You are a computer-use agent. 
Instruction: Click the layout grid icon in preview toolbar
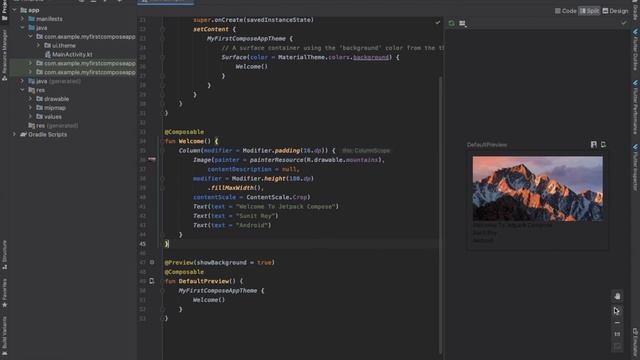pyautogui.click(x=462, y=24)
